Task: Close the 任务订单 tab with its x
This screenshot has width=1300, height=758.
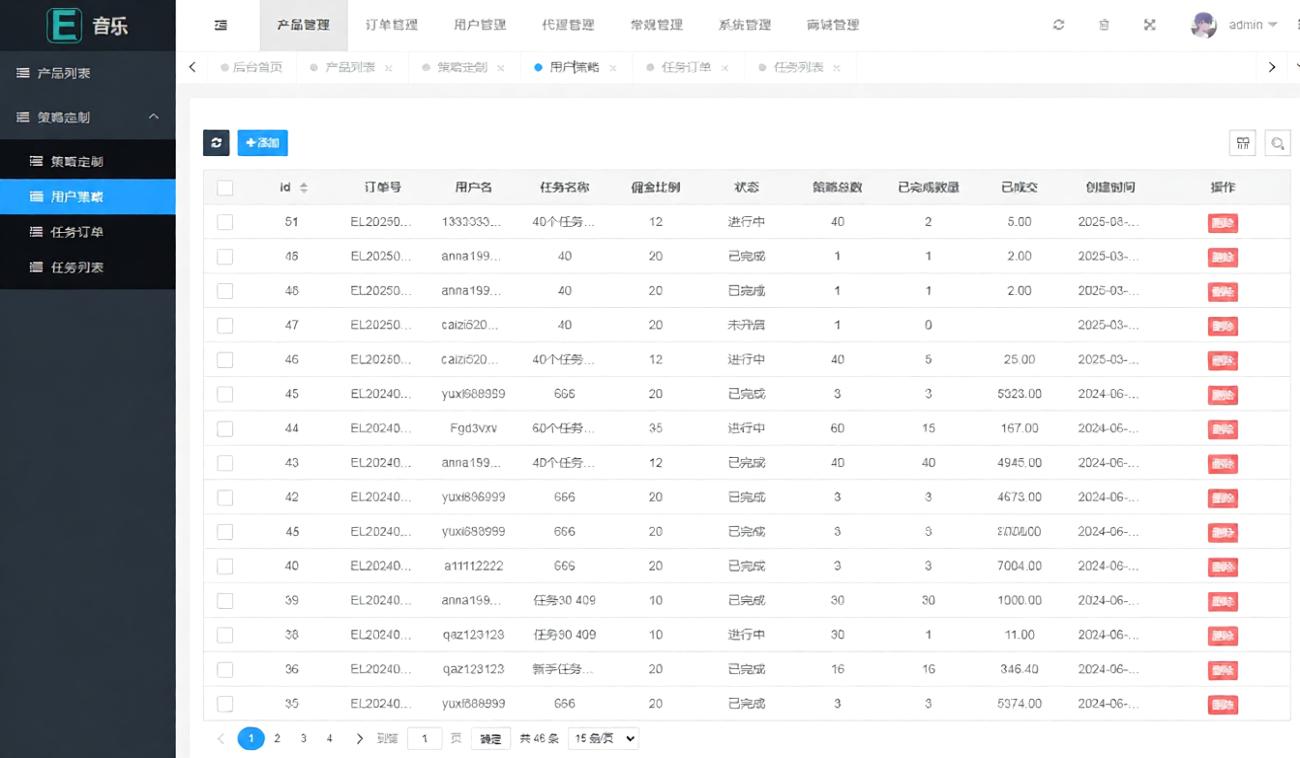Action: [724, 68]
